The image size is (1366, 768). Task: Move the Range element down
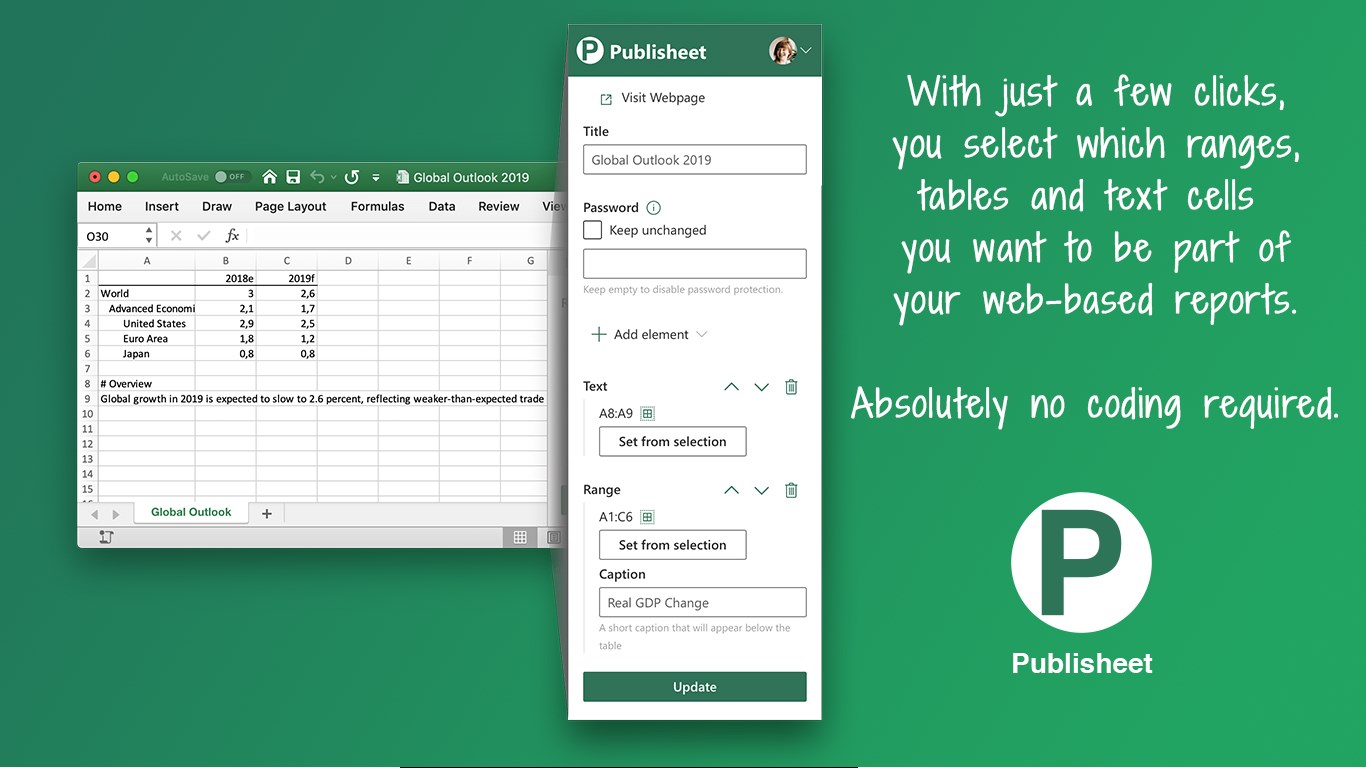[762, 490]
